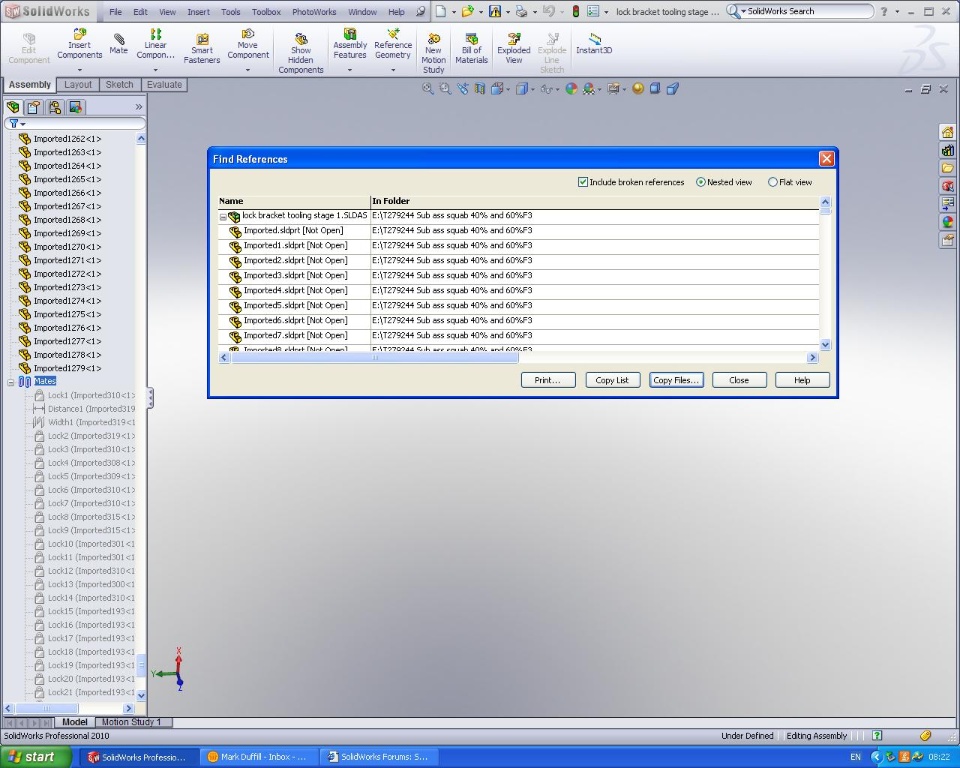
Task: Click the Close button in Find References
Action: tap(739, 380)
